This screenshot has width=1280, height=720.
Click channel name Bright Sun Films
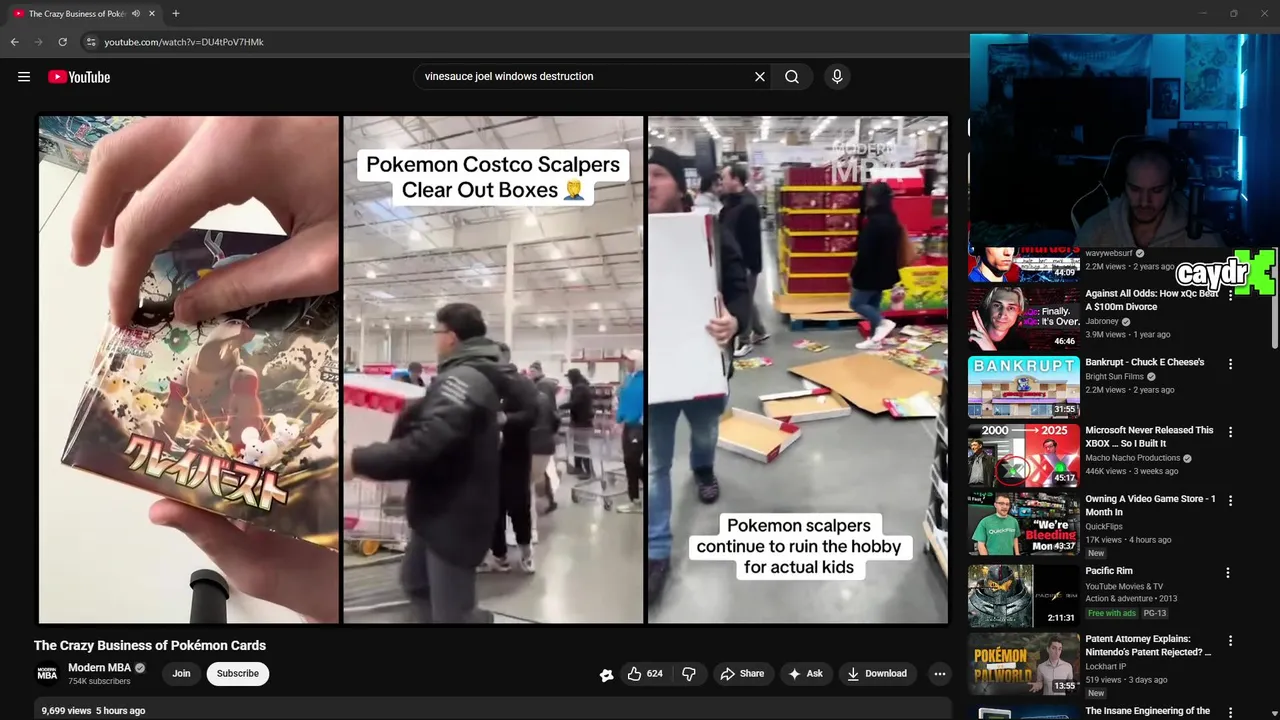(x=1114, y=377)
